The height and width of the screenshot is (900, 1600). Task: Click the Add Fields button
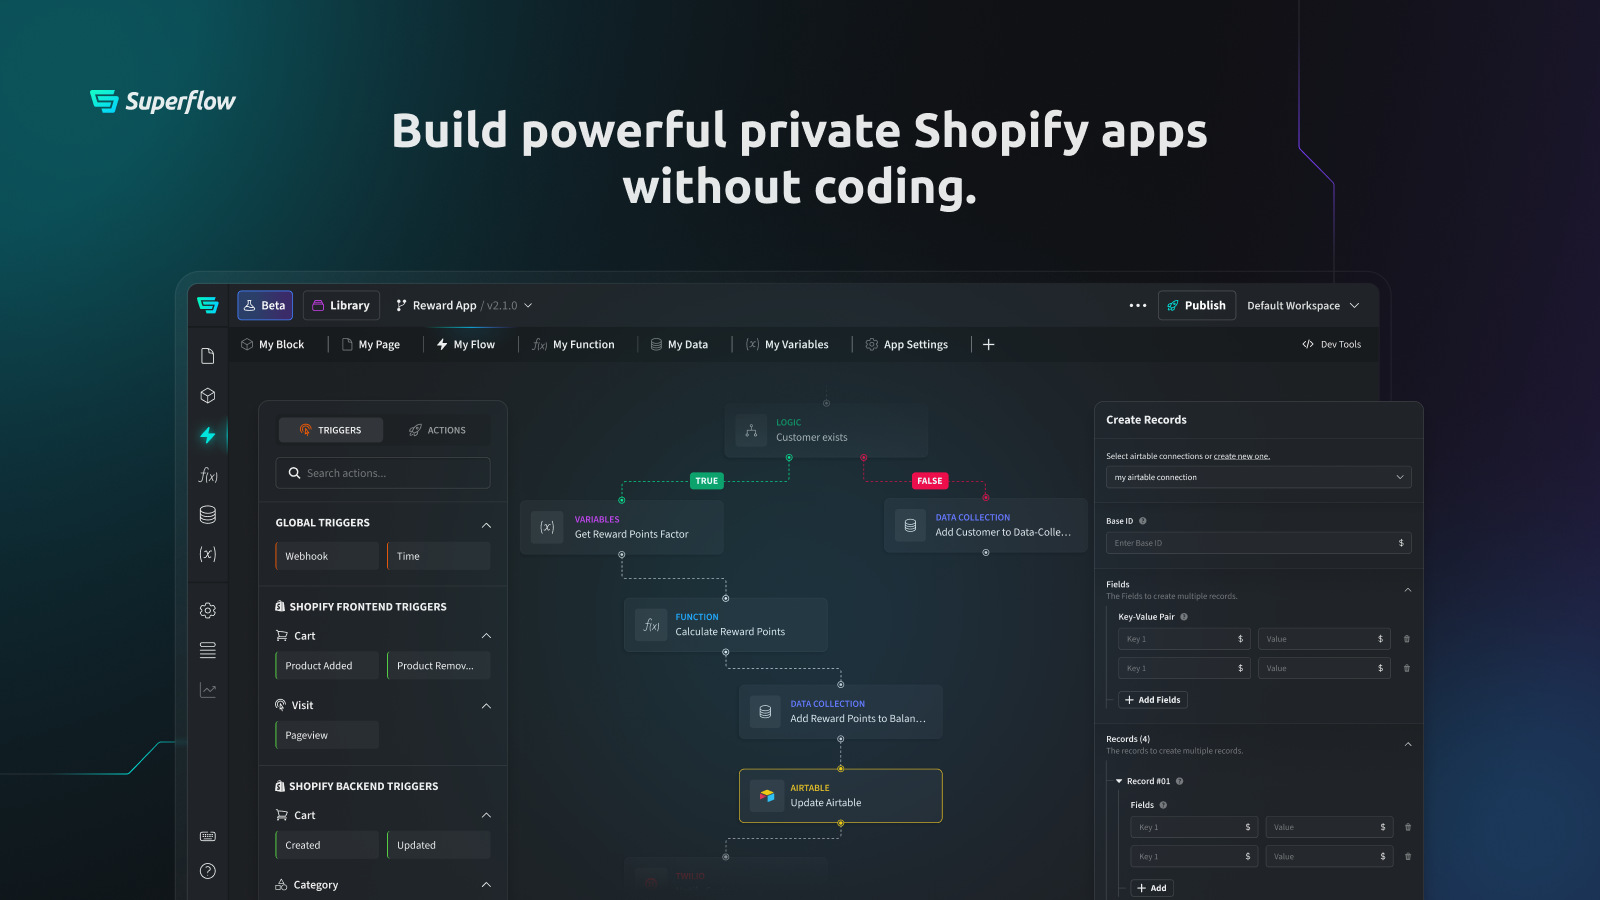pos(1153,700)
